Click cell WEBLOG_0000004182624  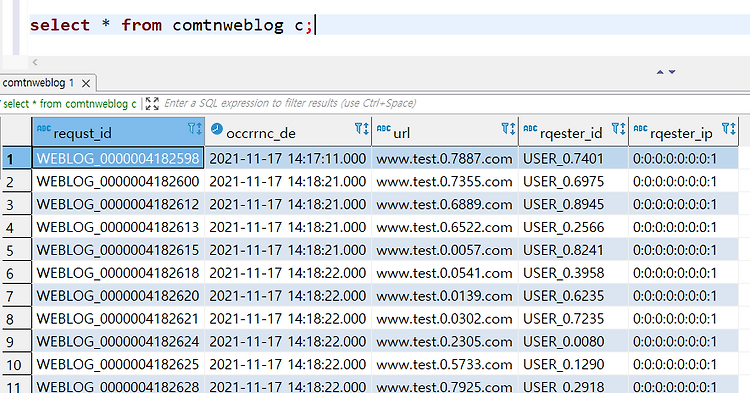(118, 341)
